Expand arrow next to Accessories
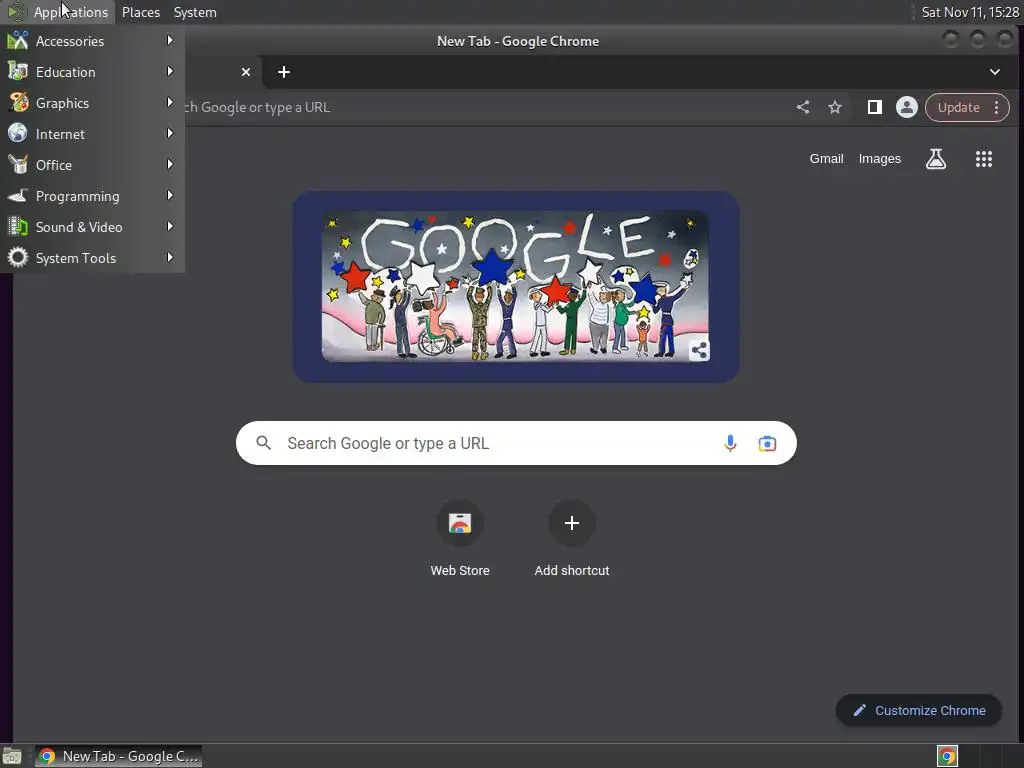The image size is (1024, 768). click(170, 40)
